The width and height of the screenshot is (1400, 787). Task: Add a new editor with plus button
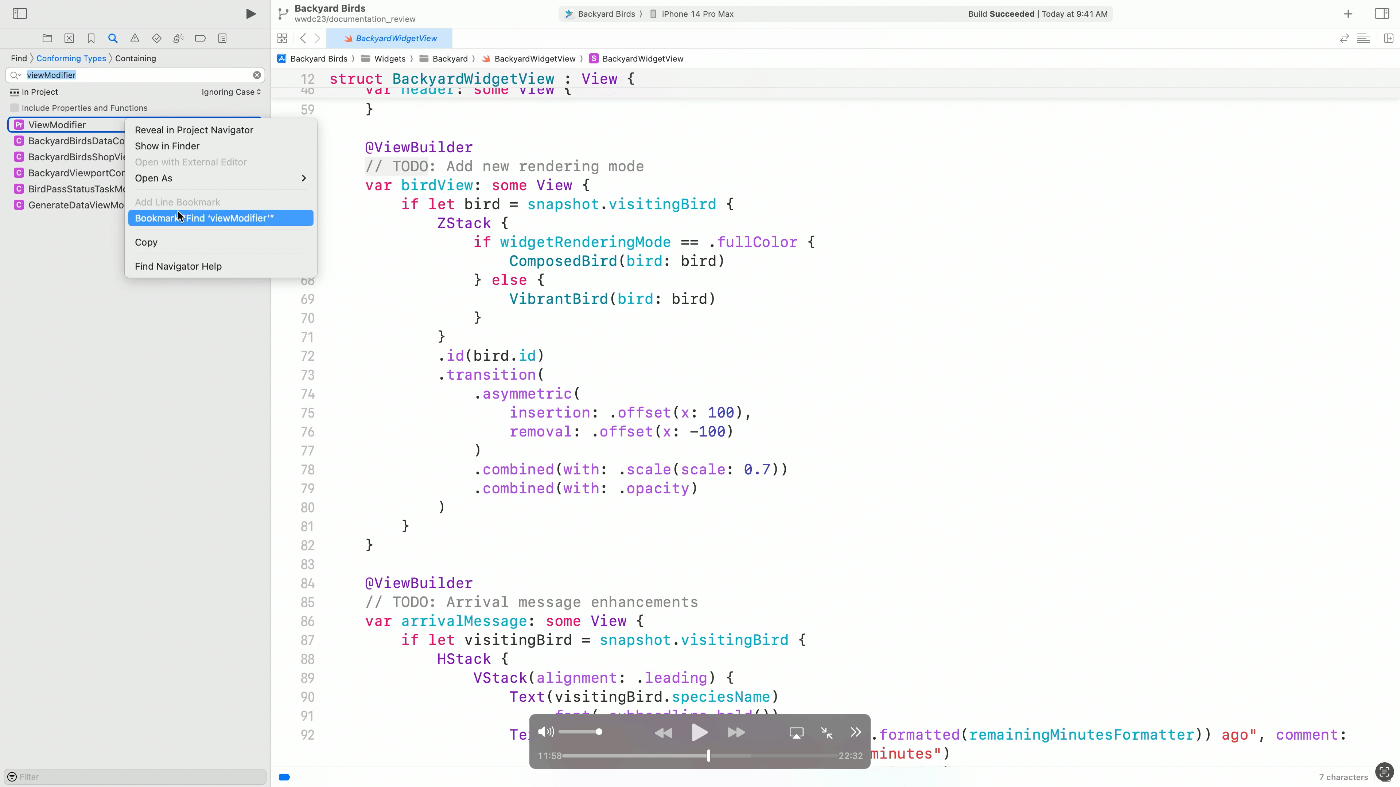tap(1348, 14)
